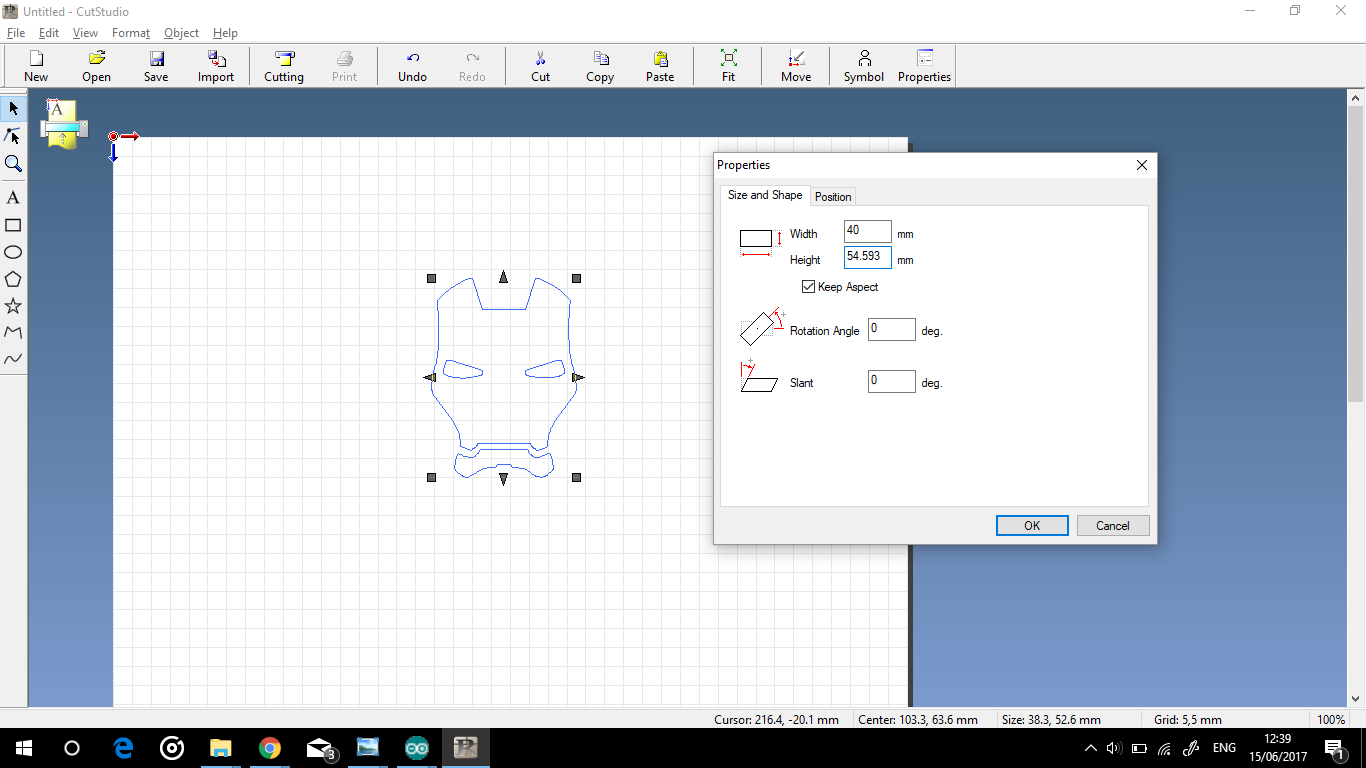Click the top-left selection handle

click(x=432, y=278)
